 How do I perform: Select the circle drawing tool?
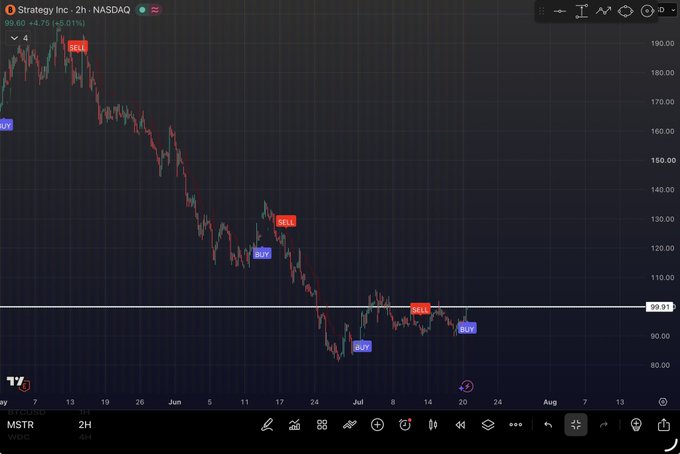point(647,11)
